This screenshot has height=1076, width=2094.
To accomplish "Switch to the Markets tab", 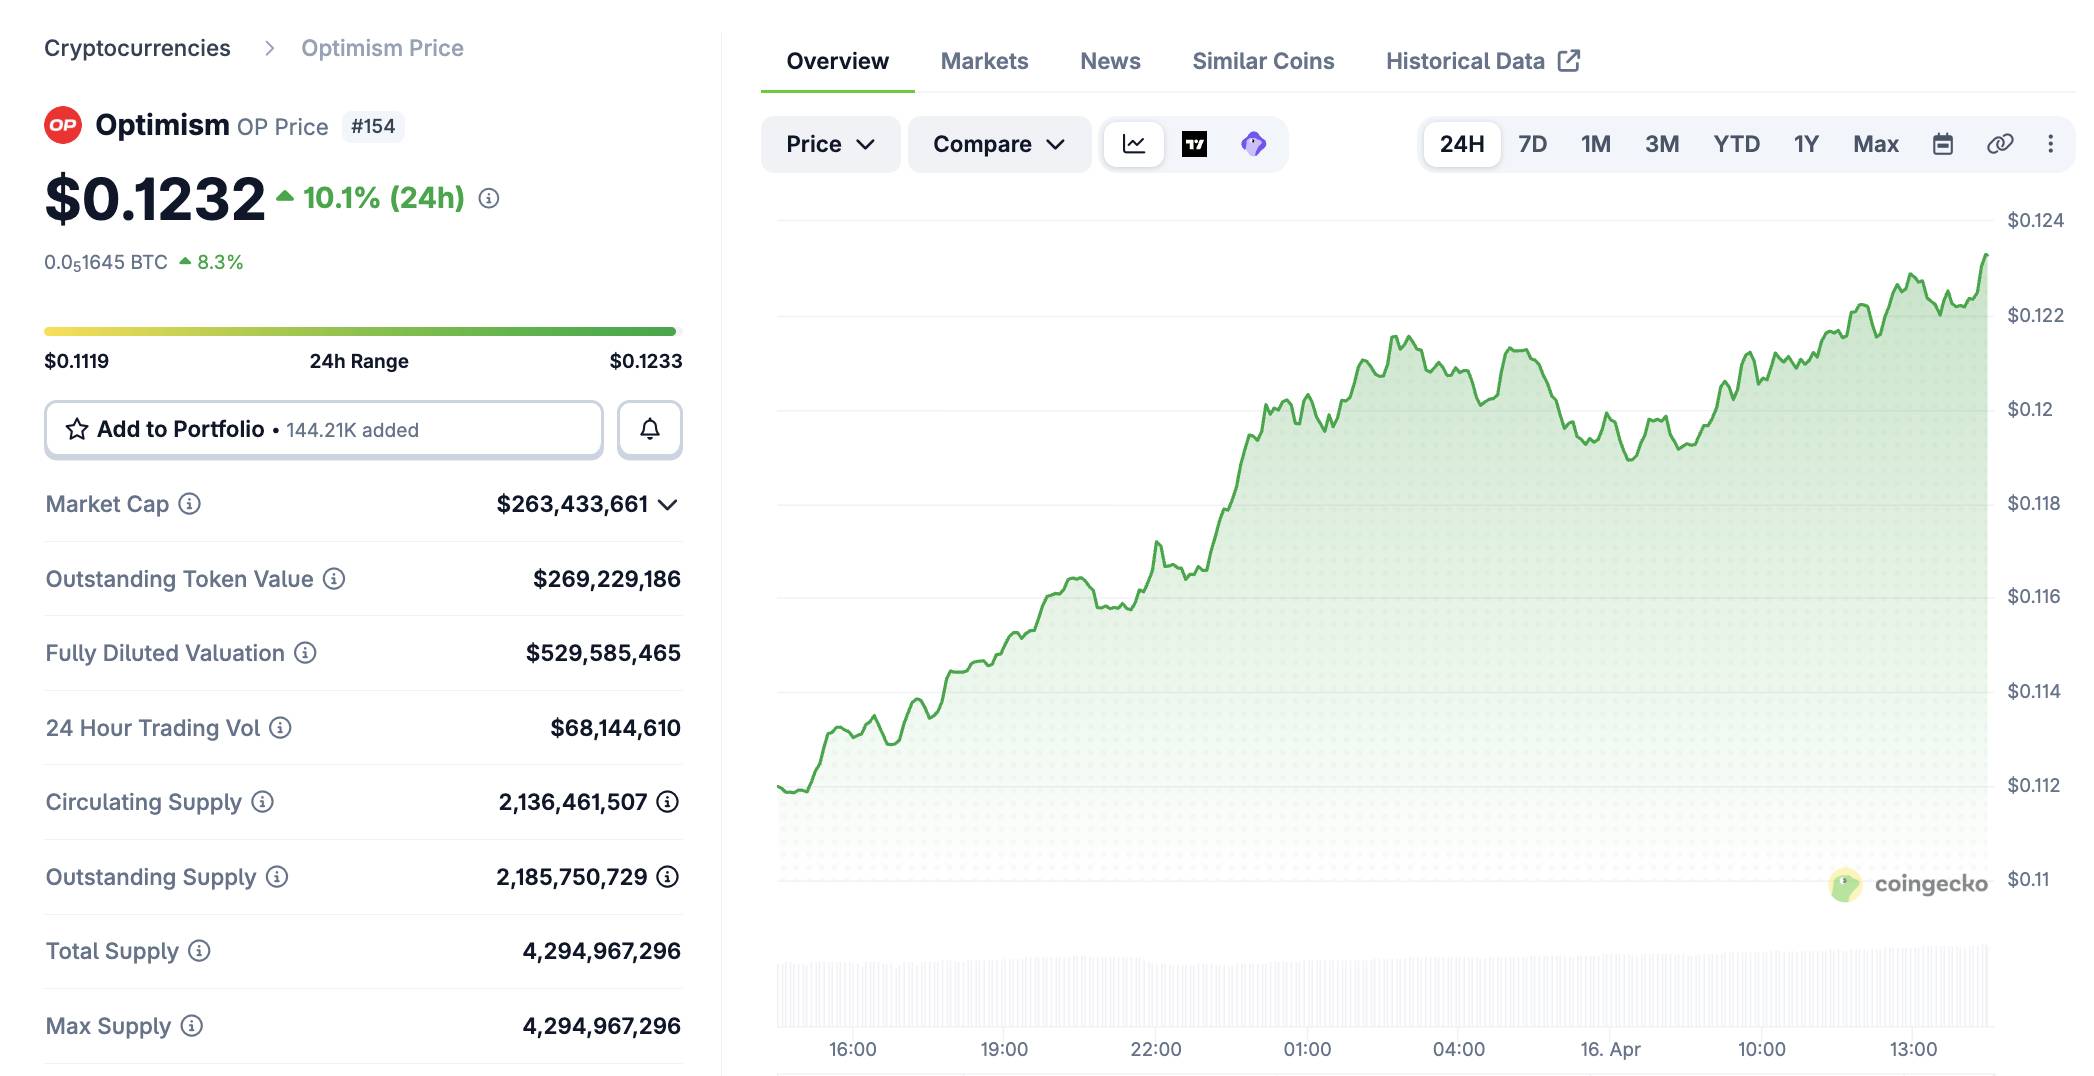I will coord(983,61).
